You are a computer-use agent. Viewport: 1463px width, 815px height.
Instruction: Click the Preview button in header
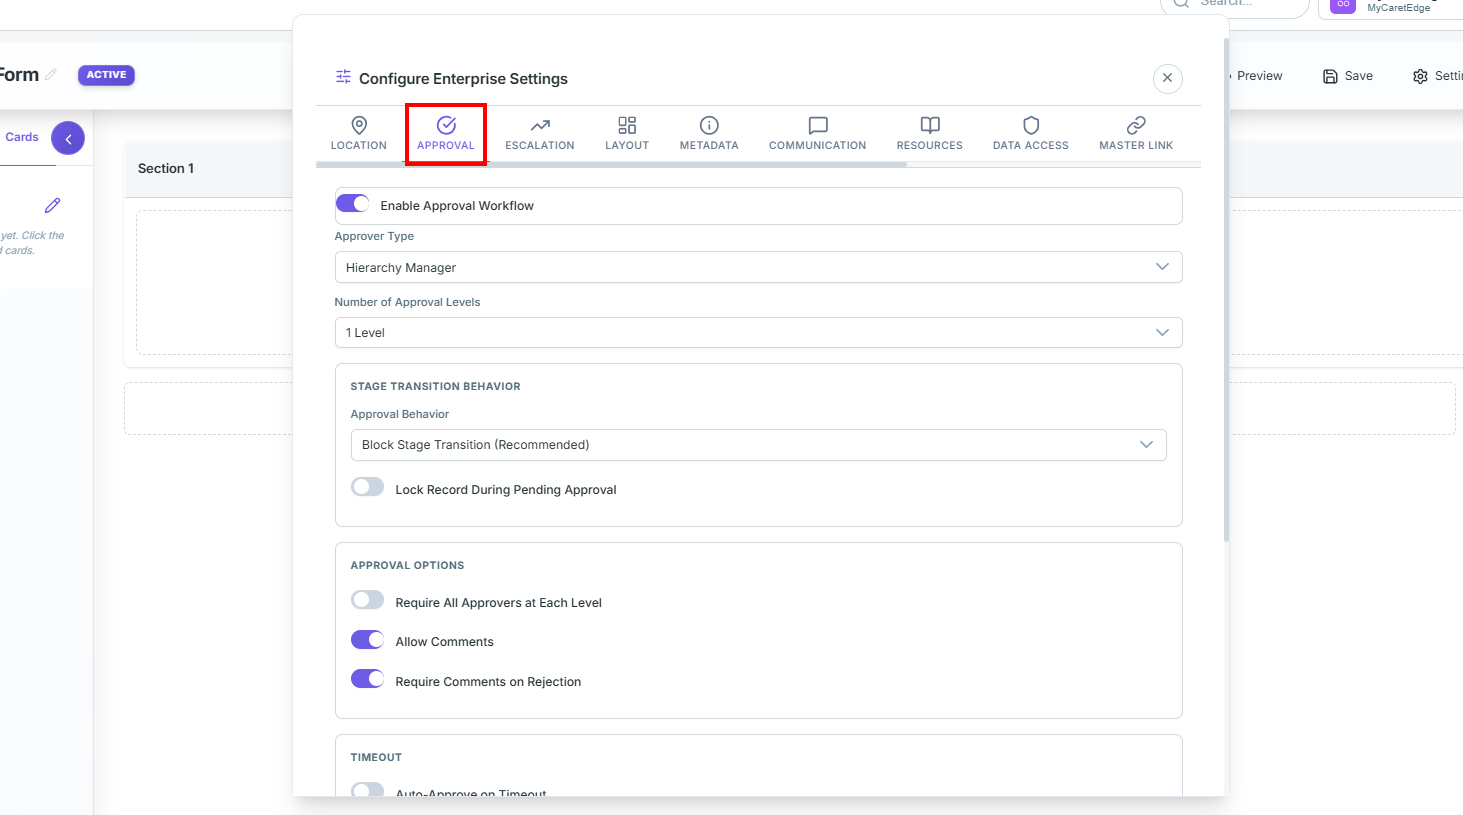pyautogui.click(x=1258, y=76)
